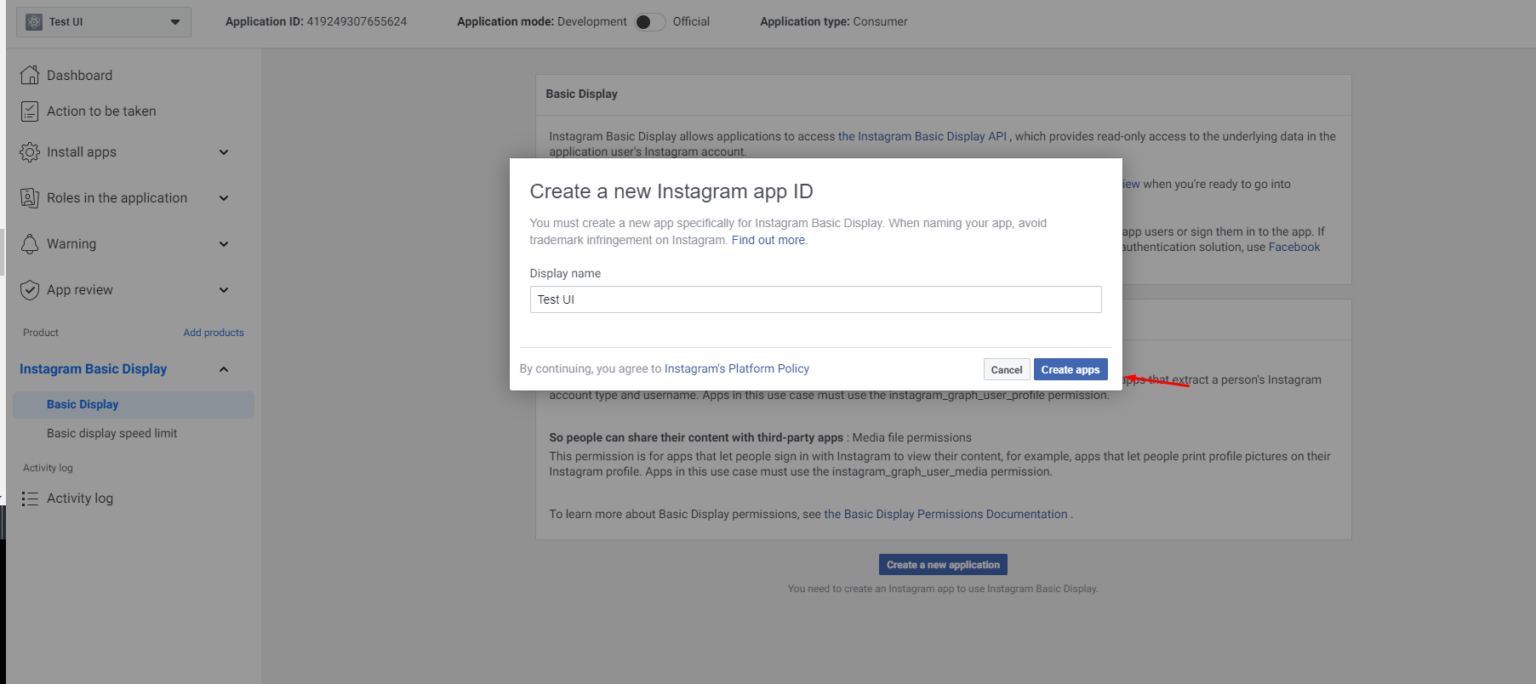The image size is (1536, 684).
Task: Click the Roles in the application icon
Action: pyautogui.click(x=28, y=197)
